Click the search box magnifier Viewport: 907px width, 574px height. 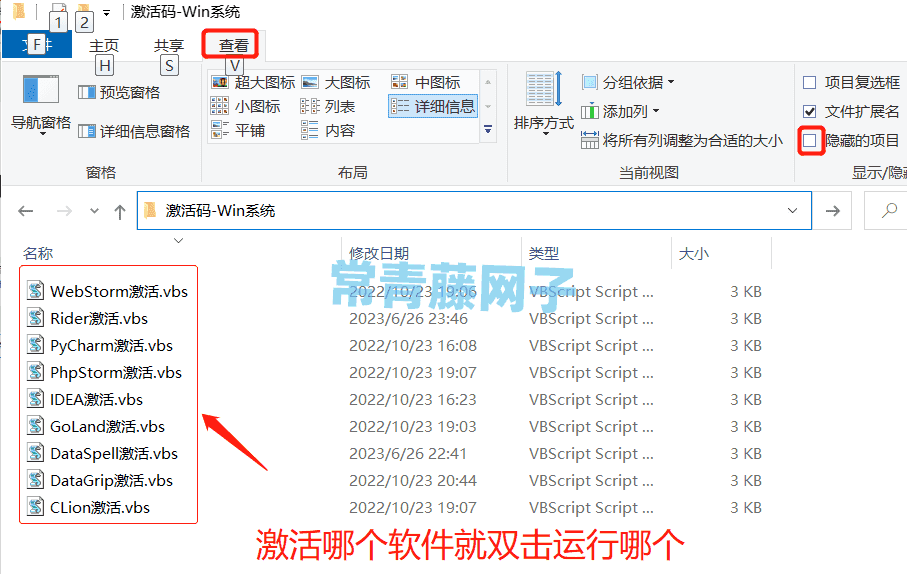click(x=890, y=211)
